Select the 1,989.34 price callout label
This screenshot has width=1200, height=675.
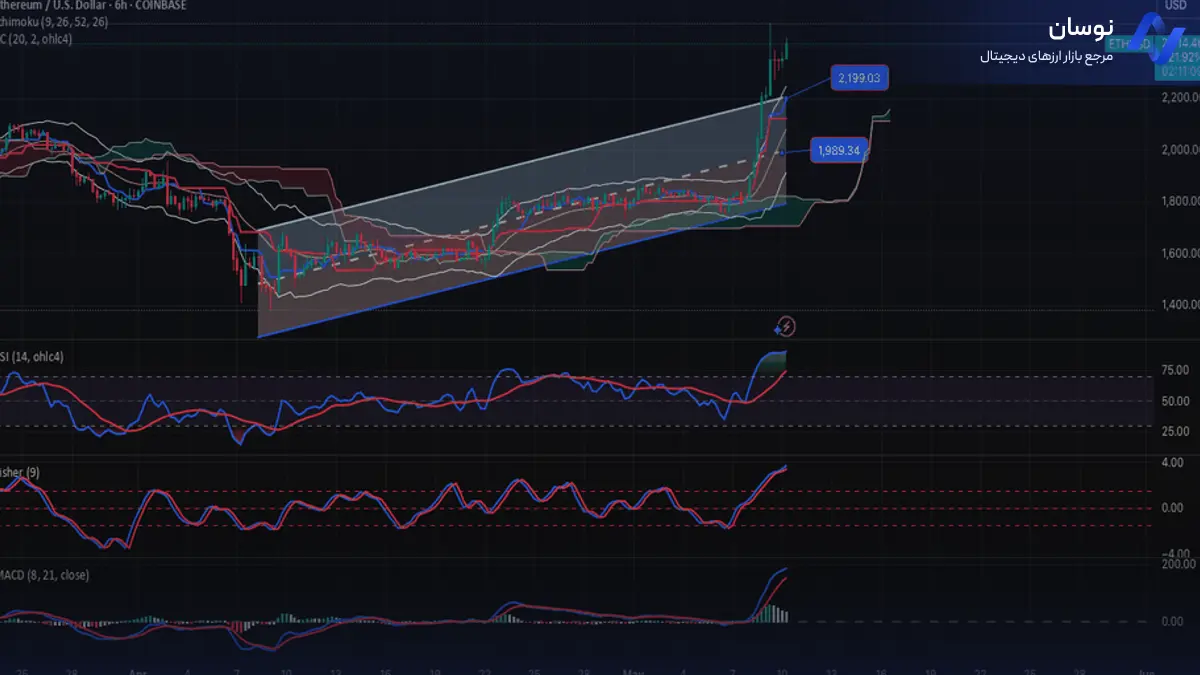tap(839, 150)
